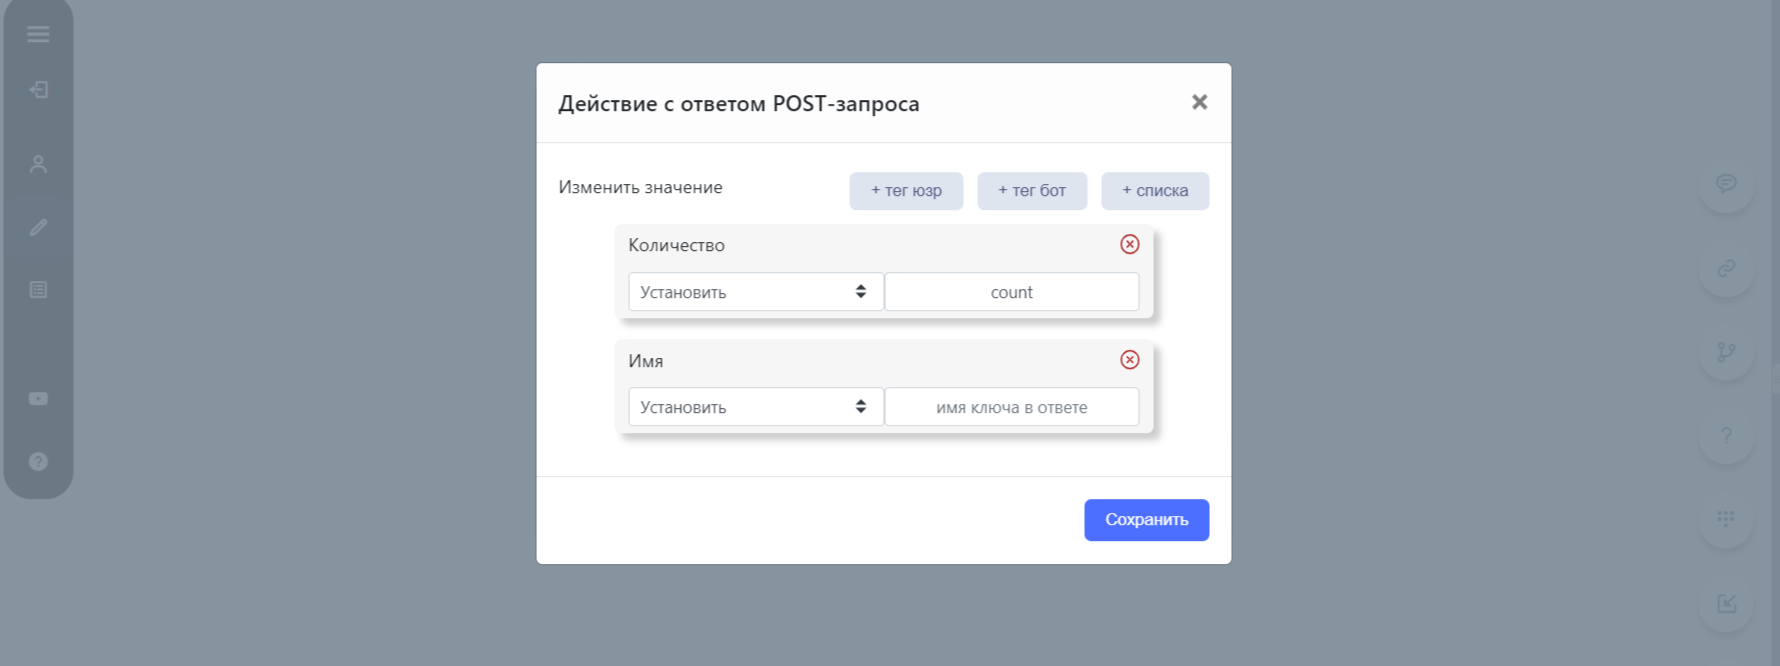Click the import arrow icon on the right
The width and height of the screenshot is (1780, 666).
pos(1726,603)
